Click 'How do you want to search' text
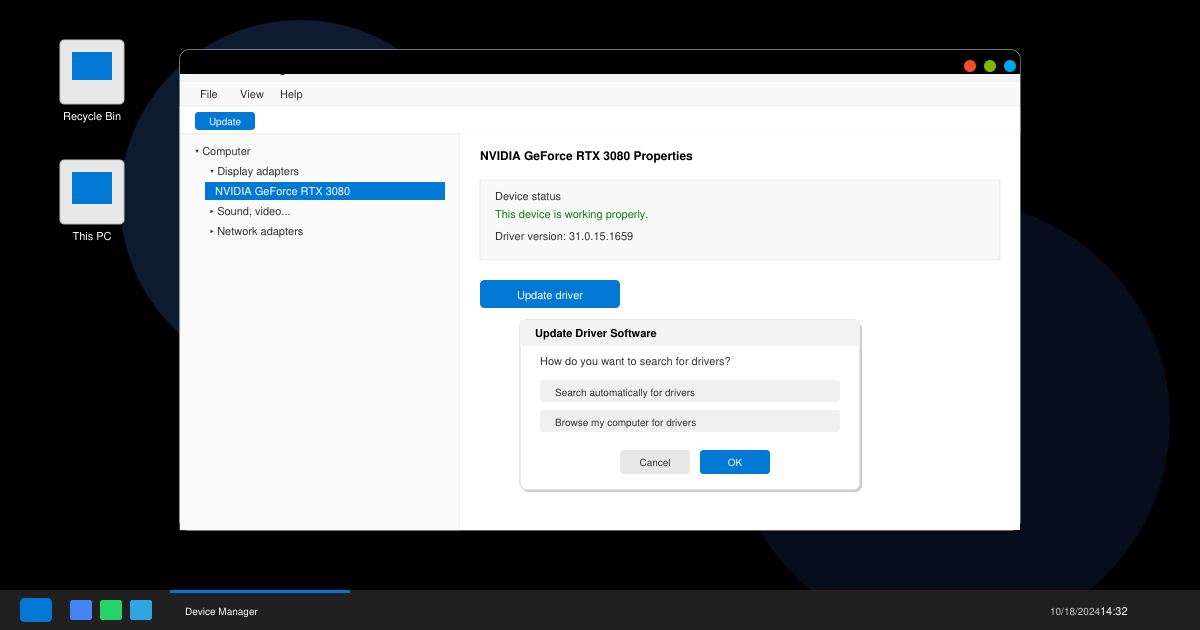The width and height of the screenshot is (1200, 630). (635, 361)
